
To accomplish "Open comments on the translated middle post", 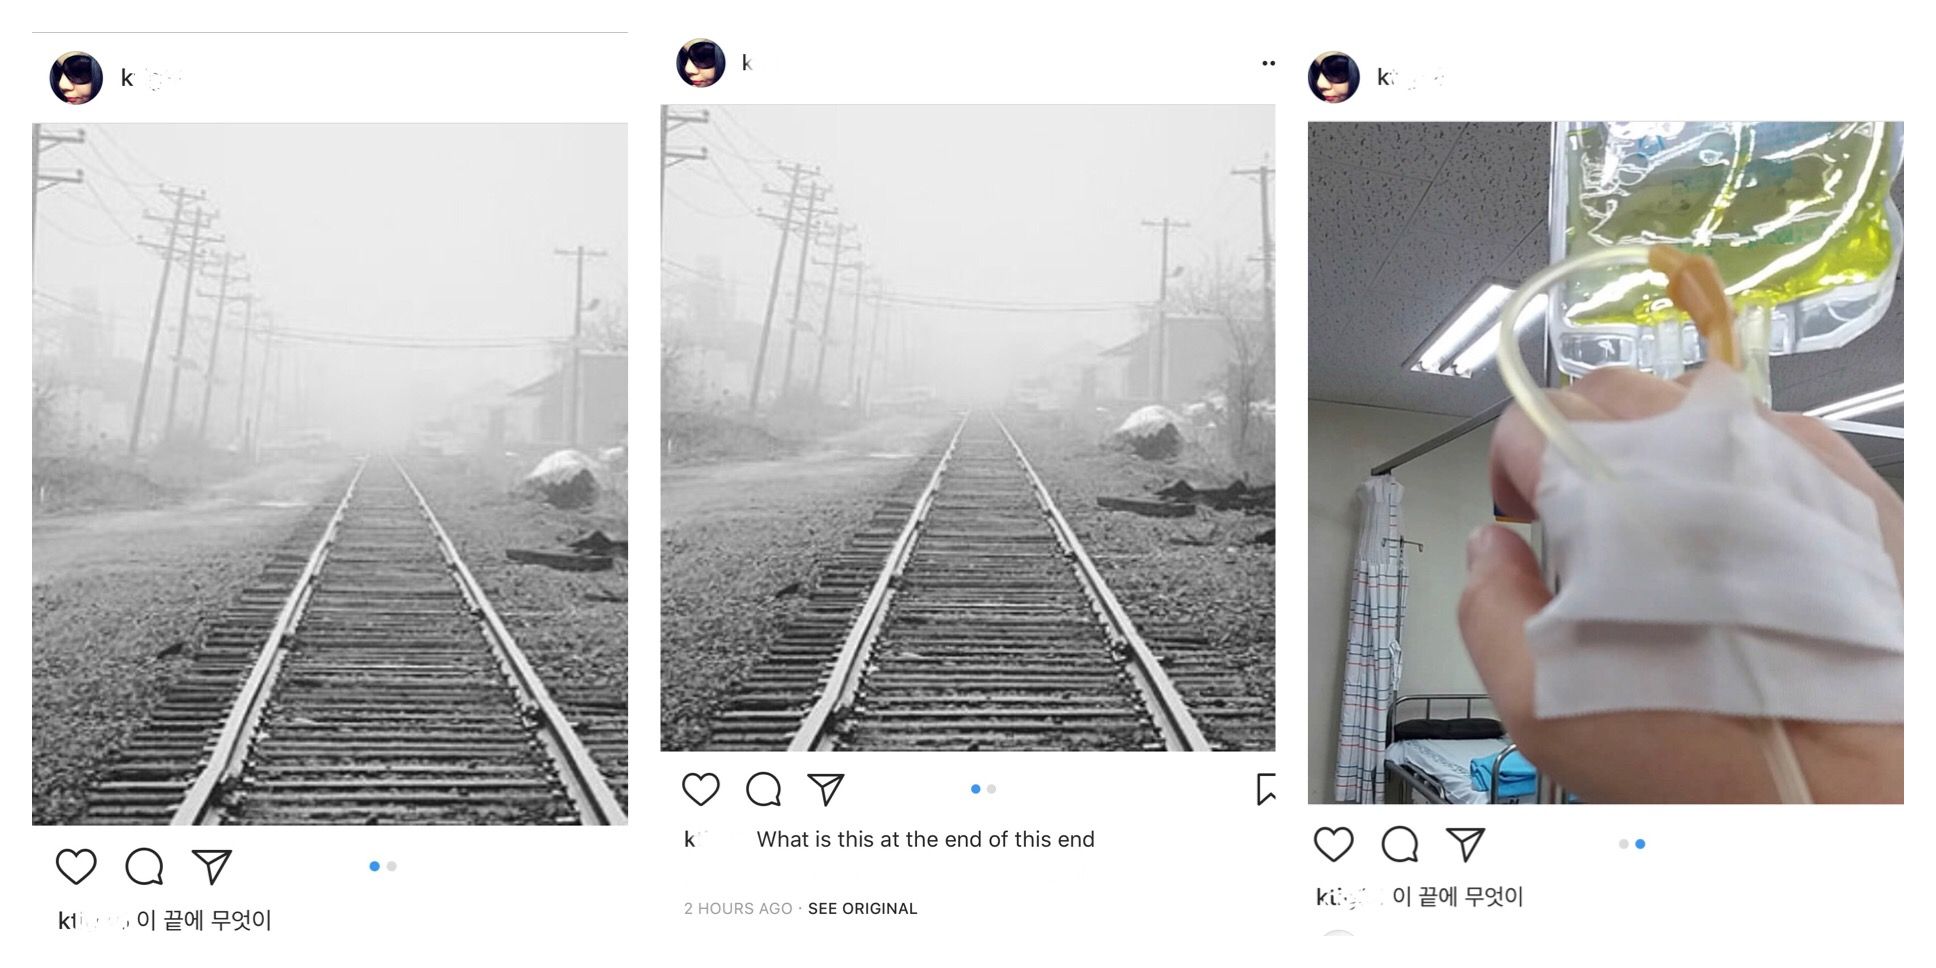I will pyautogui.click(x=763, y=789).
